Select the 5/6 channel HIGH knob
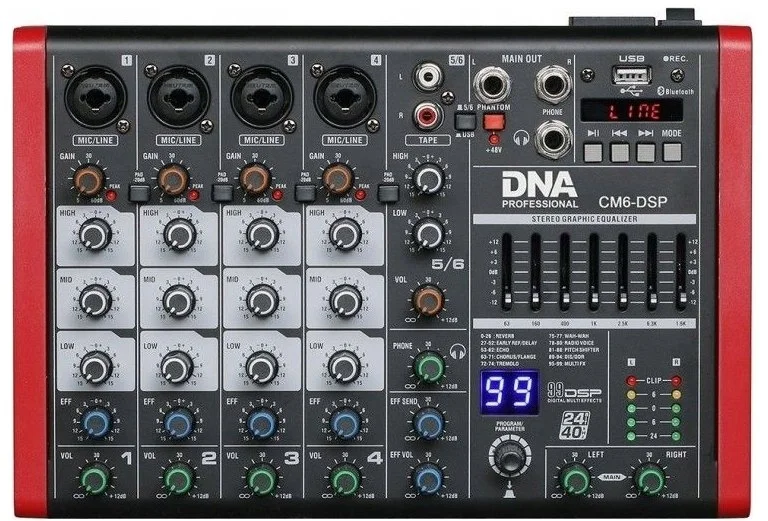This screenshot has width=768, height=521. click(x=429, y=179)
